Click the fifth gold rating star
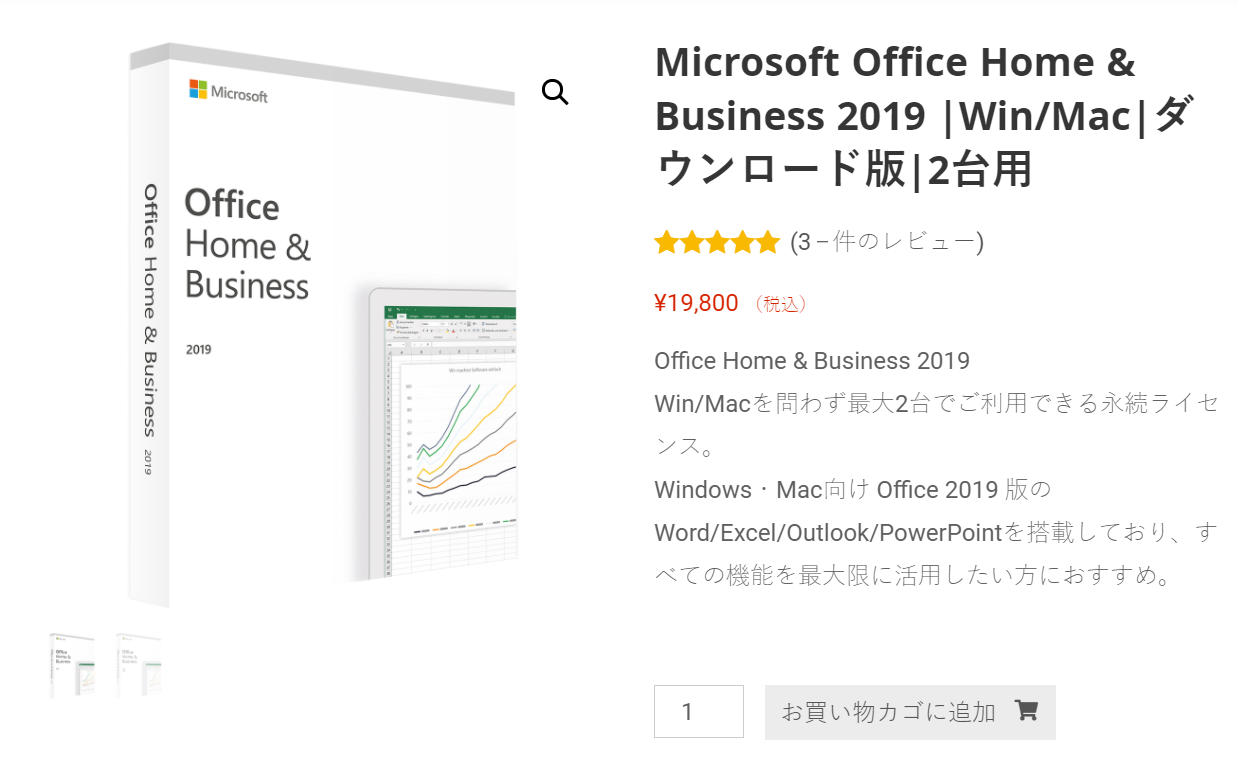This screenshot has height=772, width=1238. (x=768, y=243)
